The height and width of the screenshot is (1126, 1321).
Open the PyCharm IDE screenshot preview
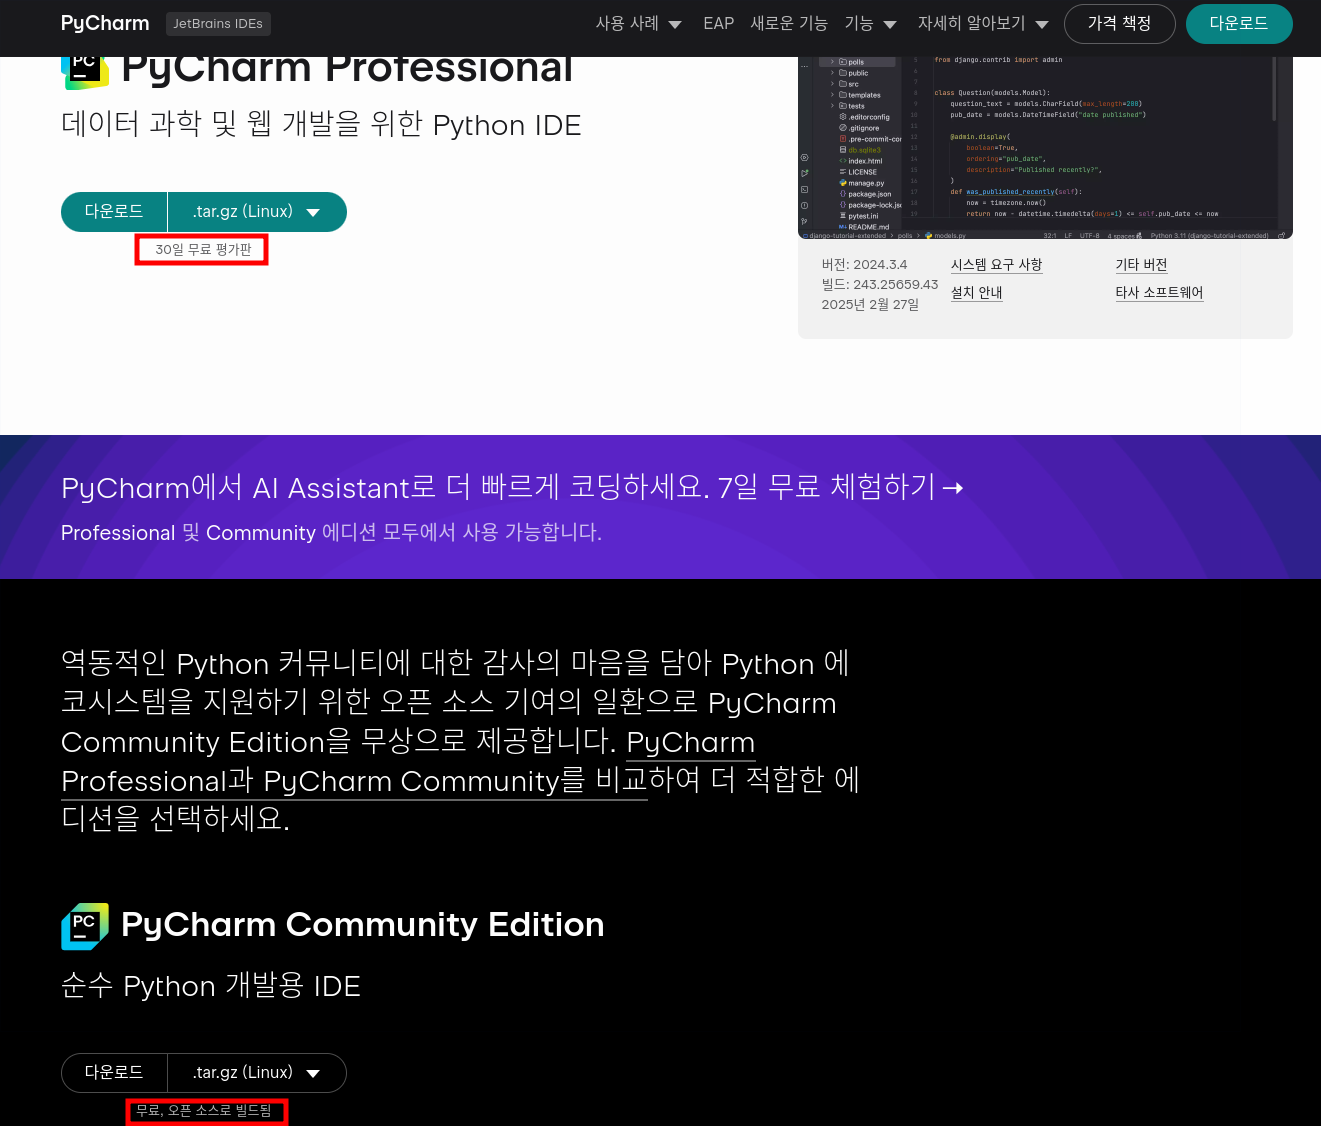point(1045,148)
